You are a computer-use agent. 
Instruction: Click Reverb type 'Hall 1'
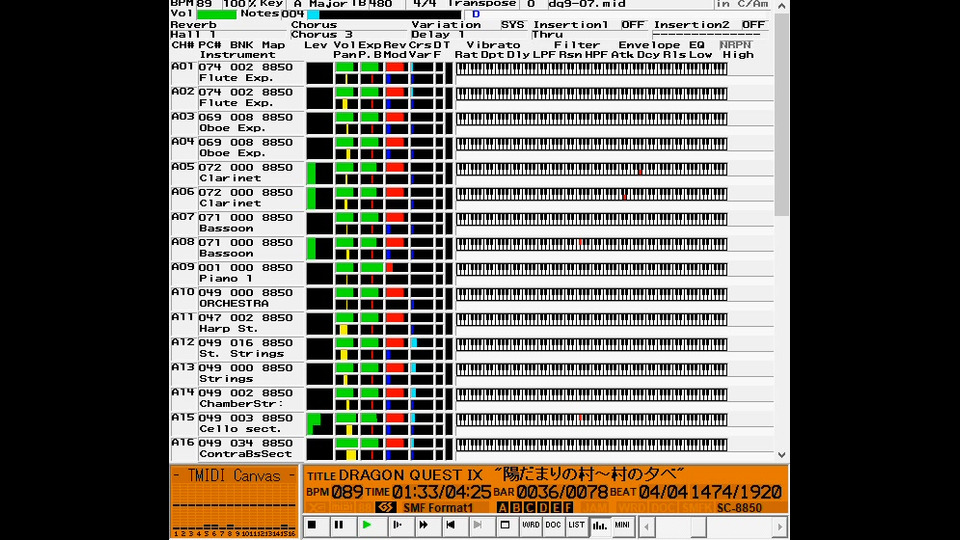coord(193,34)
